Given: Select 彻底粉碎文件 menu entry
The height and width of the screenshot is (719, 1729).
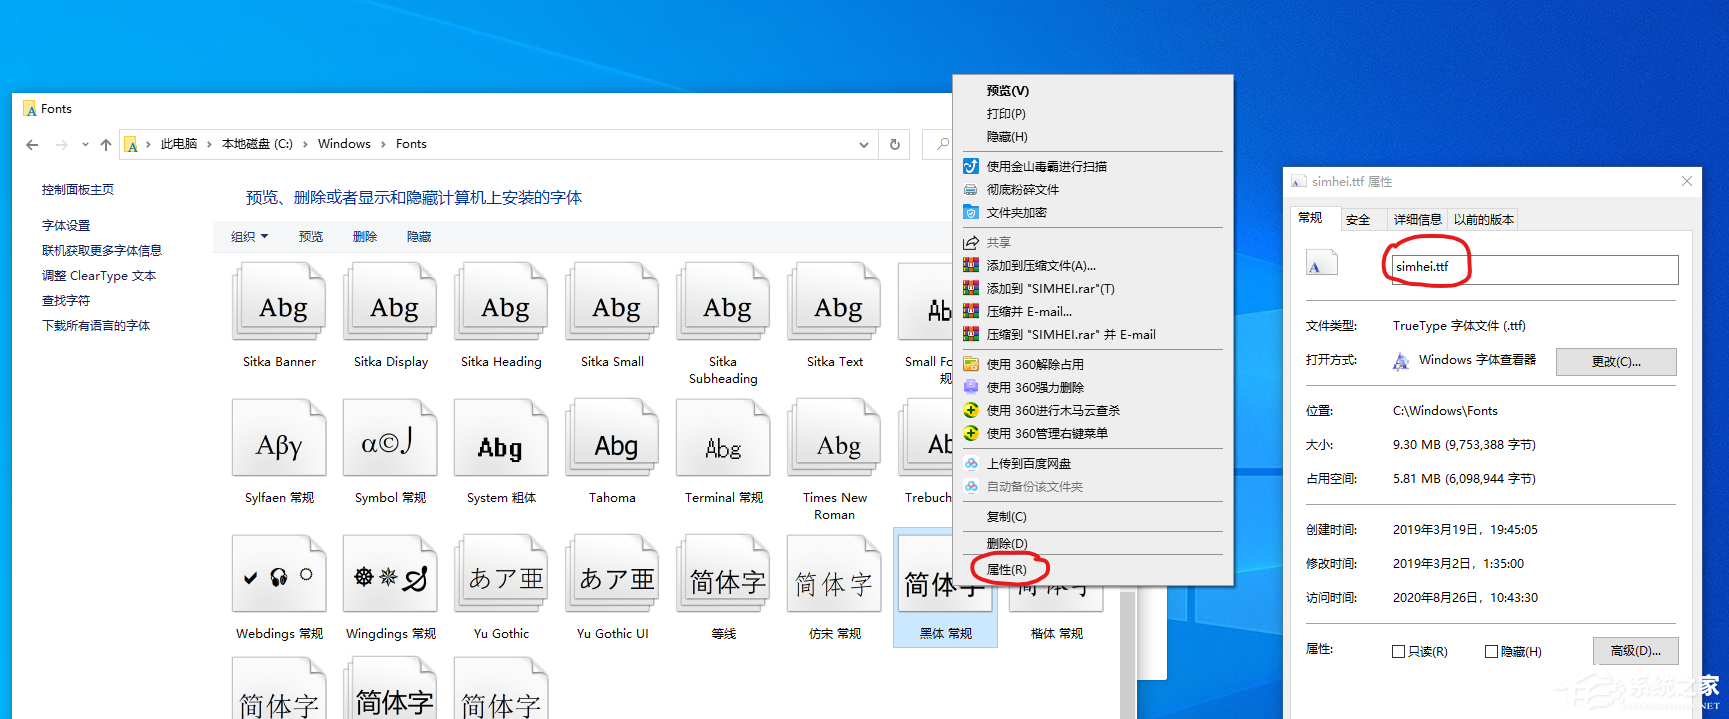Looking at the screenshot, I should pyautogui.click(x=1092, y=190).
